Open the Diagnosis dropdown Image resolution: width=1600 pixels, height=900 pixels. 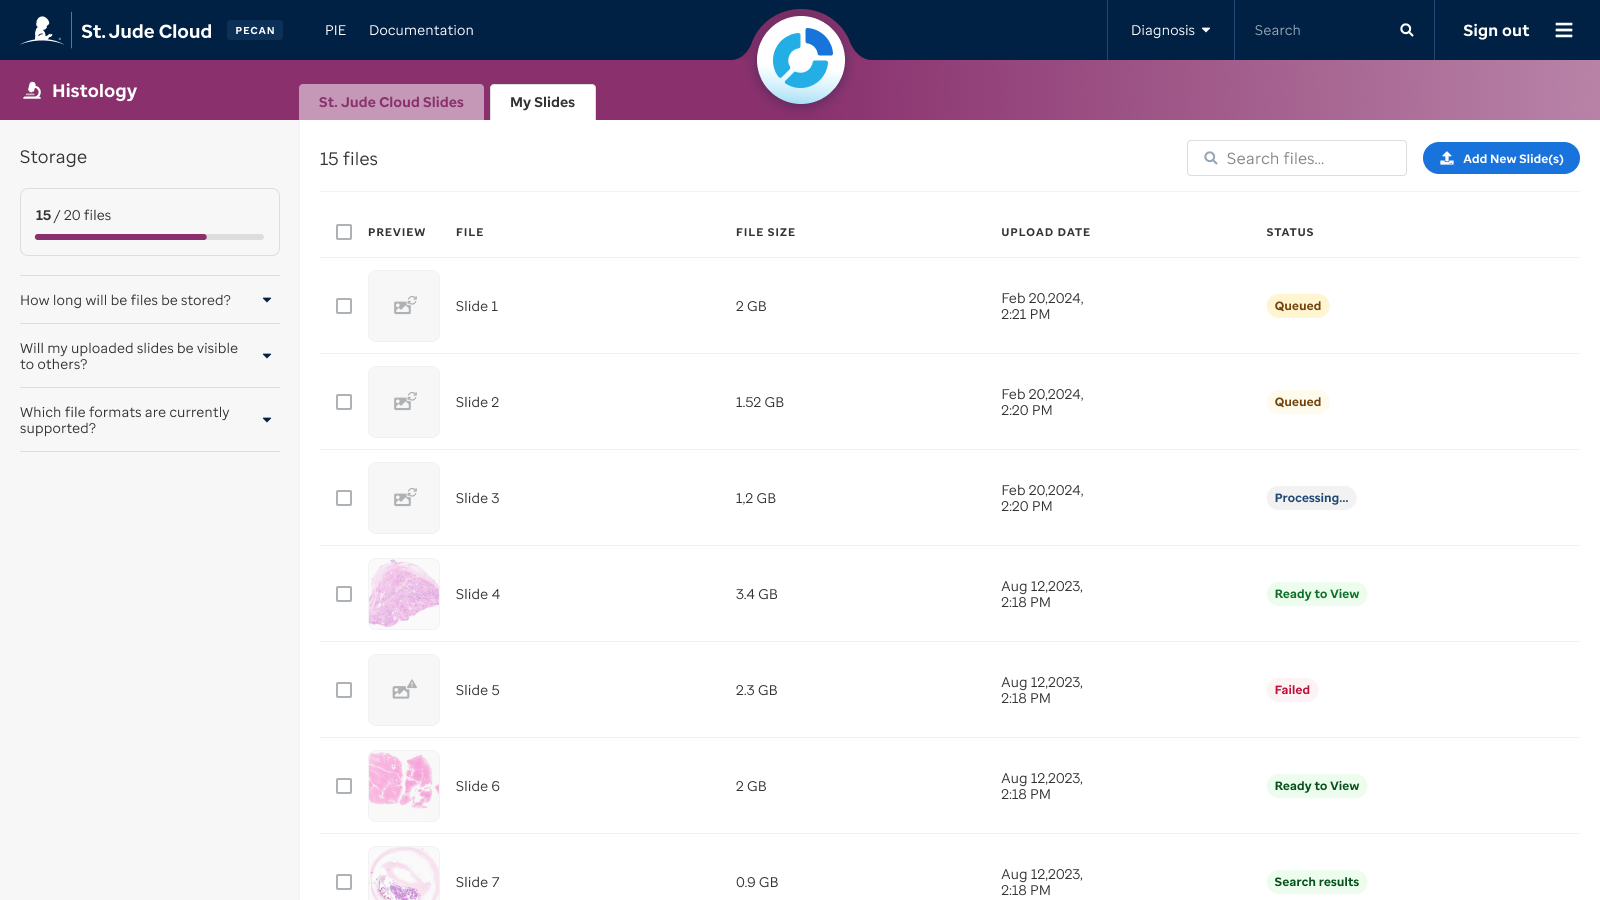tap(1170, 30)
